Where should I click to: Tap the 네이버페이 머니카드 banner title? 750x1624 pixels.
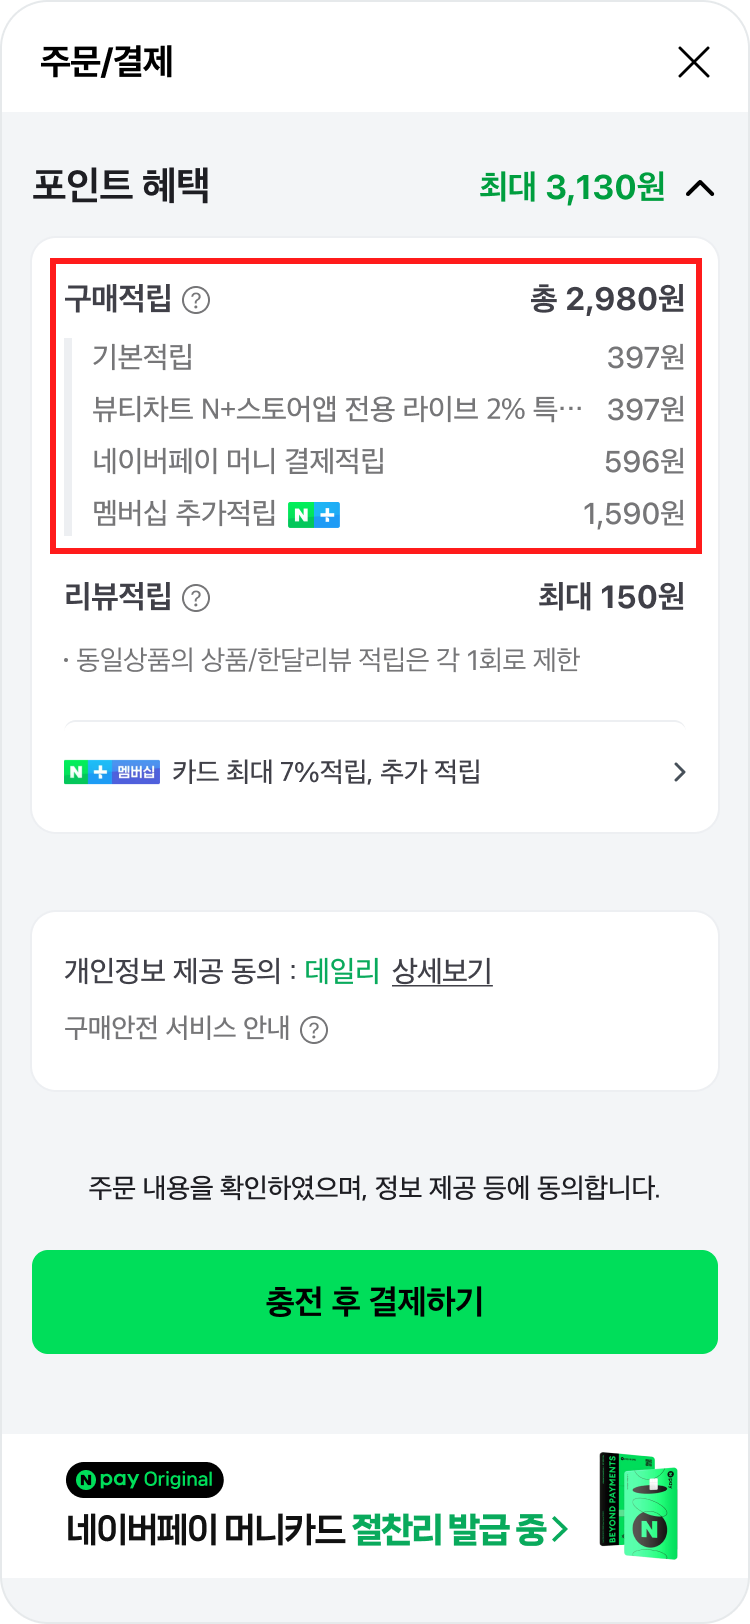tap(206, 1530)
